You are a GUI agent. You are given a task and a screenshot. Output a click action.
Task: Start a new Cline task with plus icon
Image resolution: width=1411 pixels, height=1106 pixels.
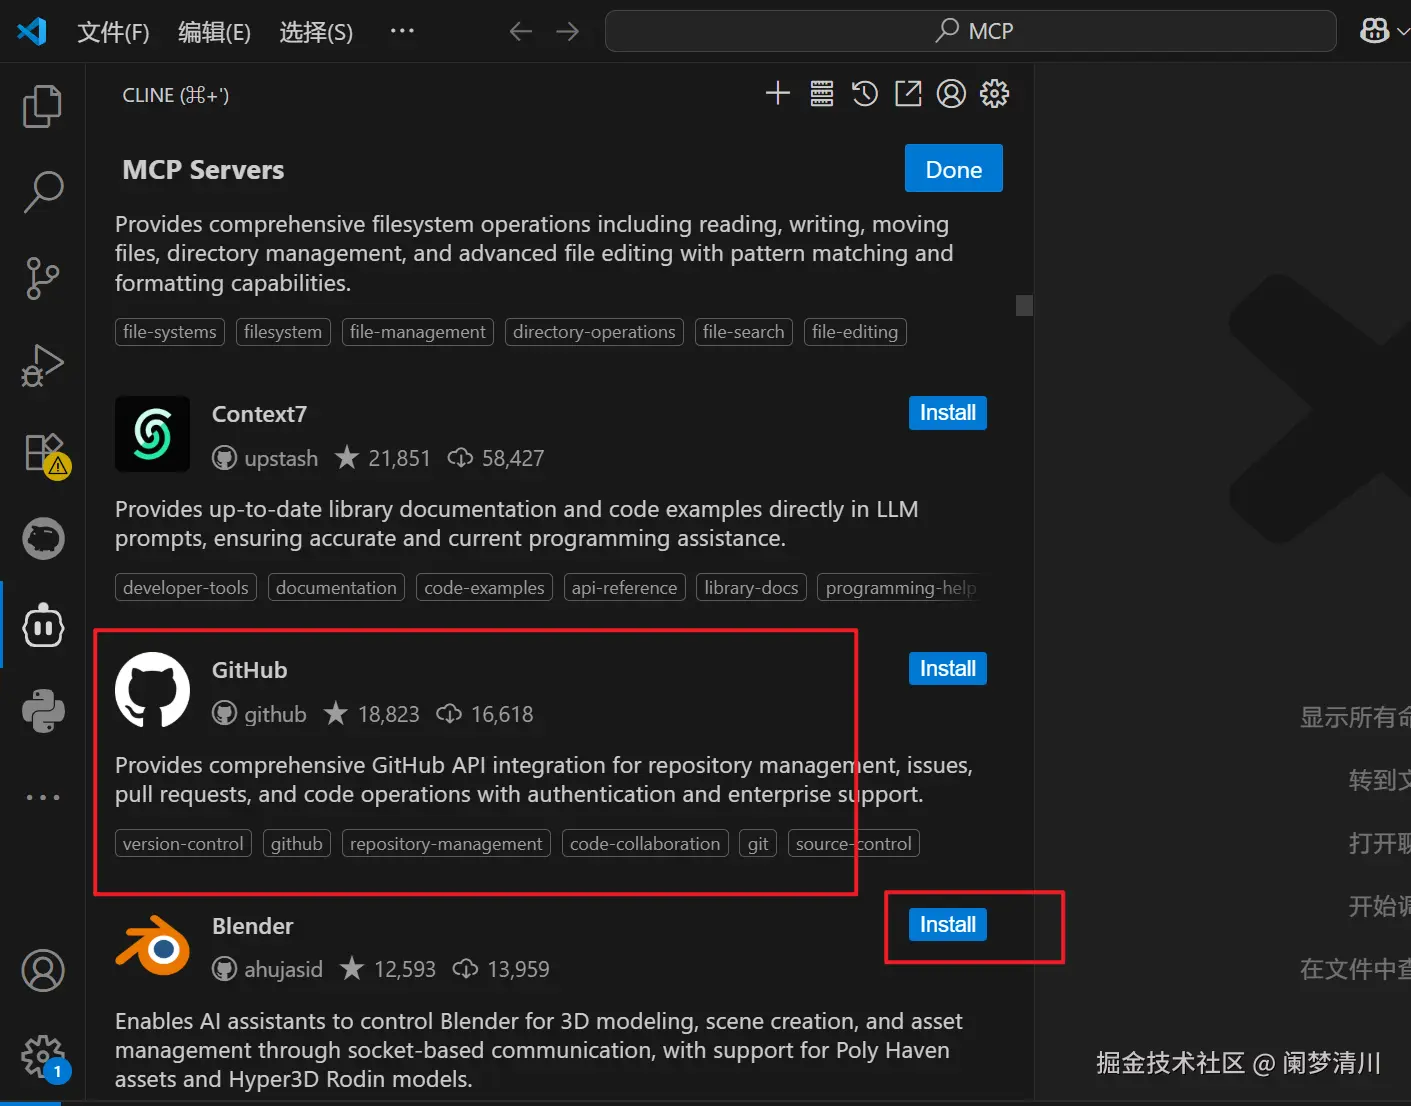(777, 94)
